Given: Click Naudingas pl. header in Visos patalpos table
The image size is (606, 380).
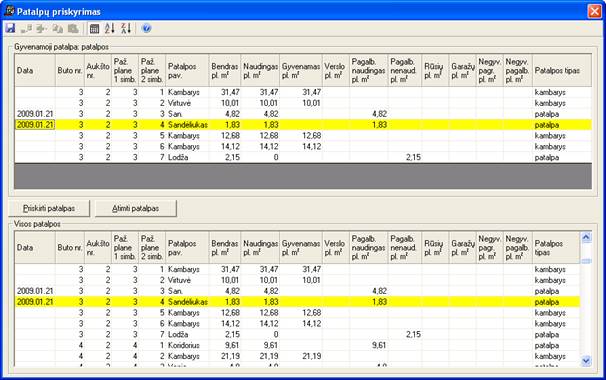Looking at the screenshot, I should click(x=260, y=248).
